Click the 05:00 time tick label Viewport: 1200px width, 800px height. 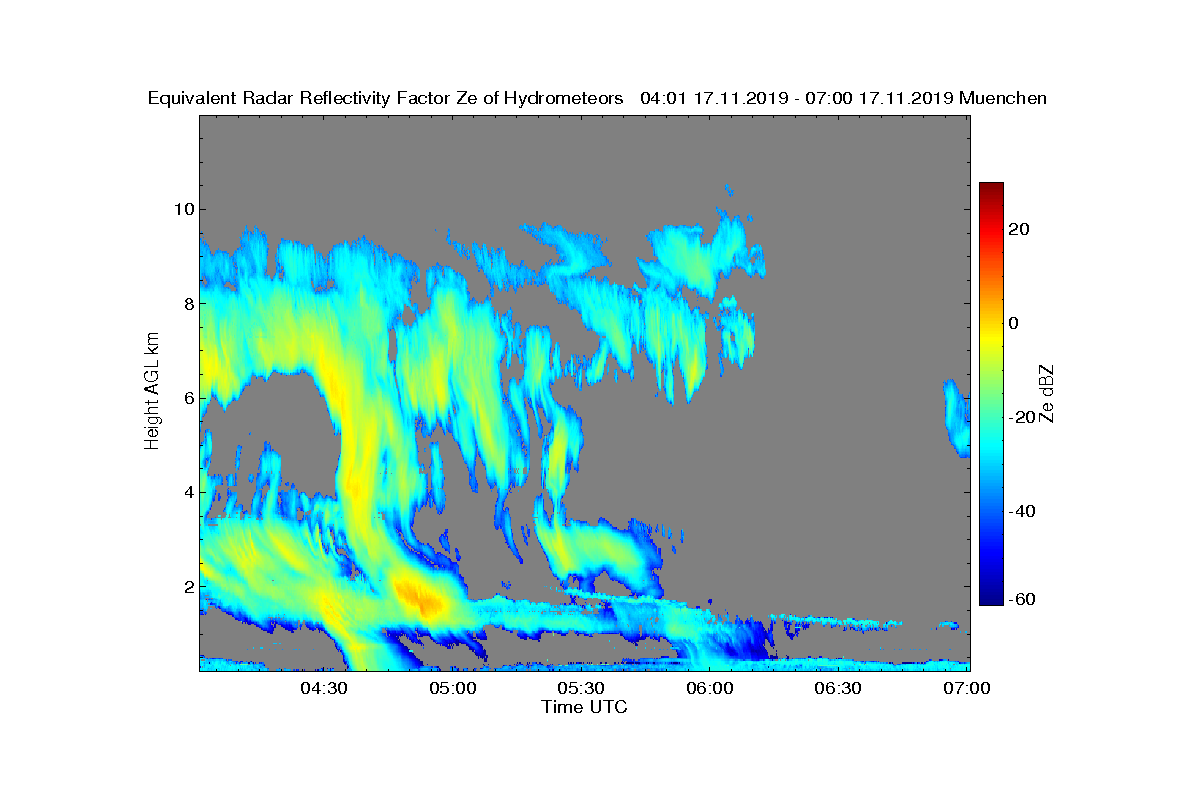click(x=453, y=688)
